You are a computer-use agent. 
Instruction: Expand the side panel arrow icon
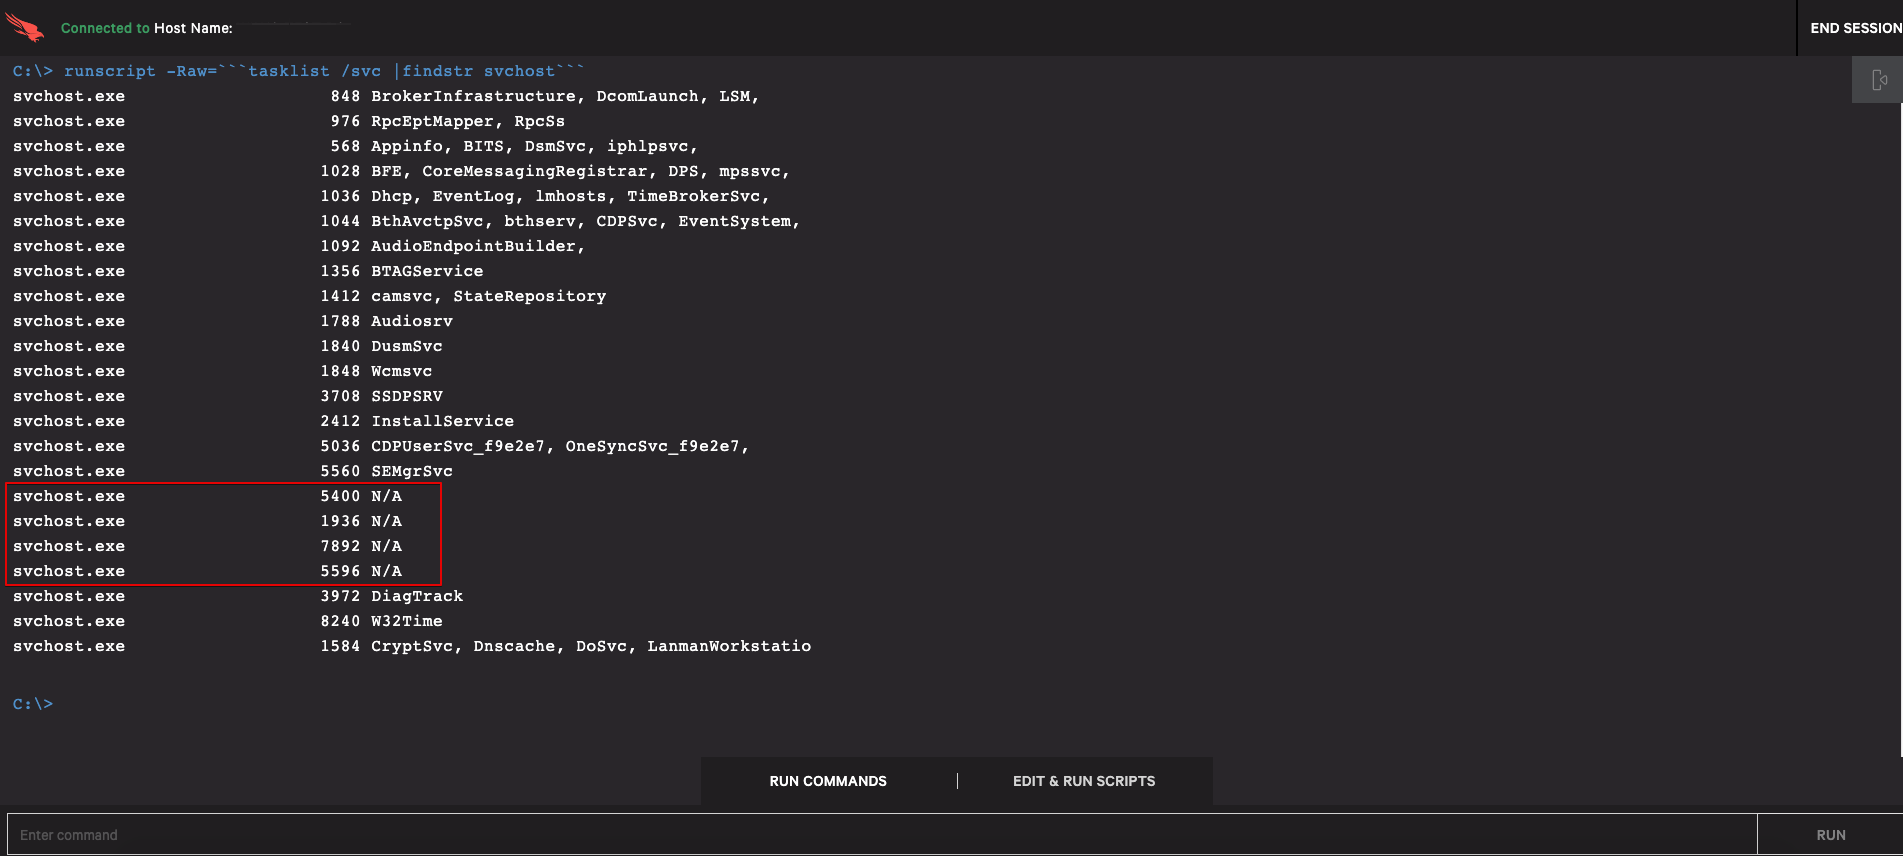pyautogui.click(x=1878, y=80)
